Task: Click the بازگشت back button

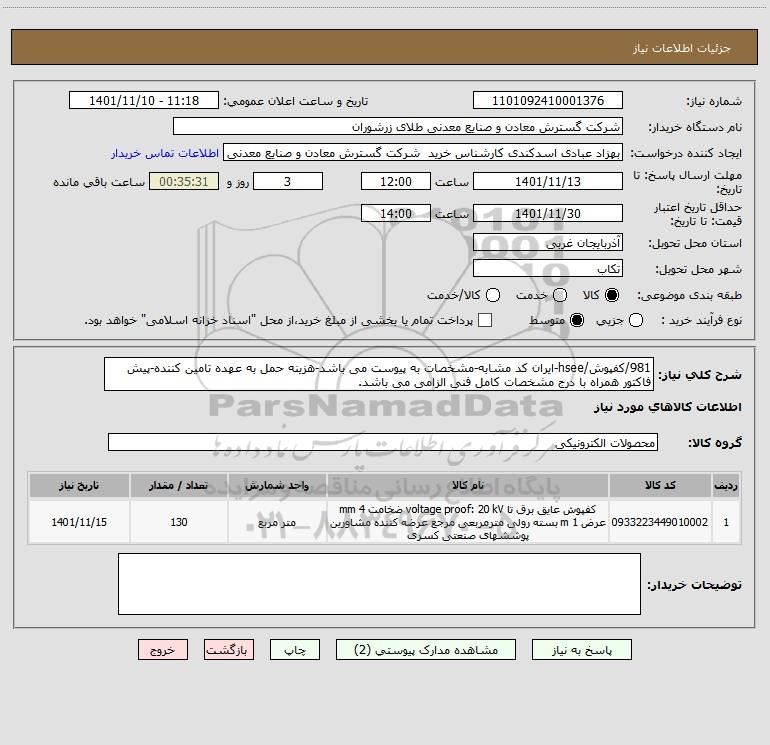Action: (x=229, y=650)
